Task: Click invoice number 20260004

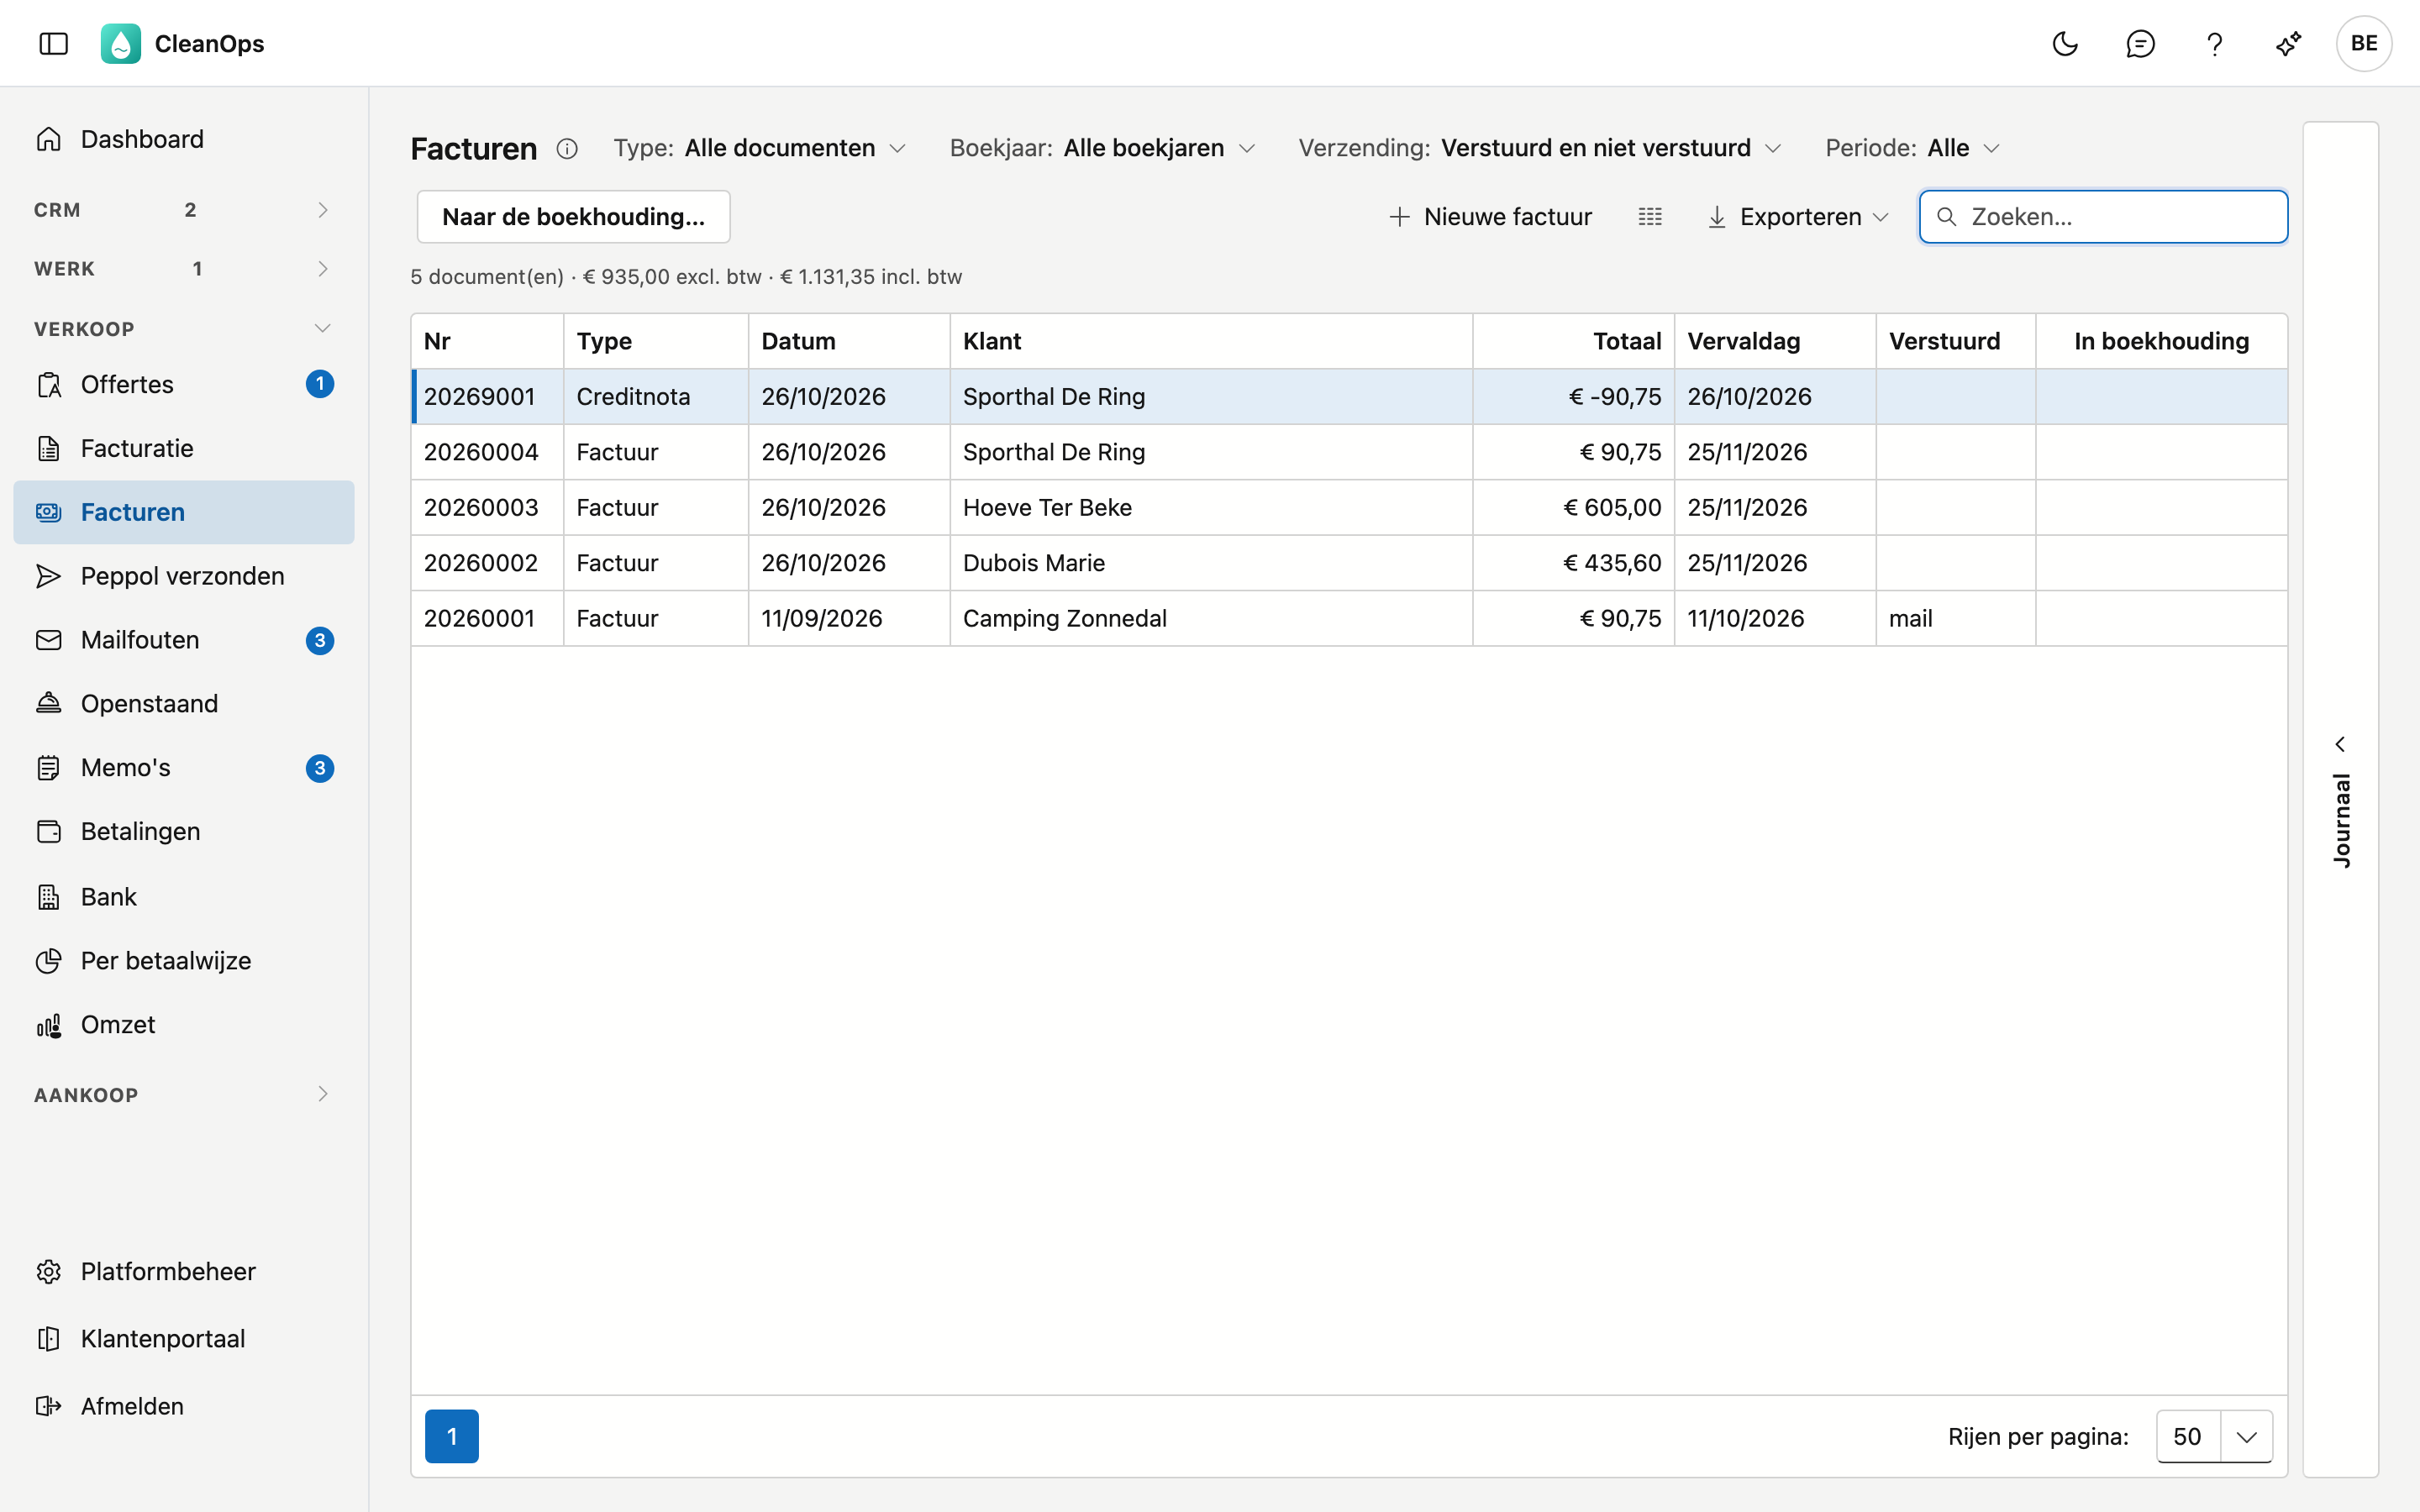Action: point(481,452)
